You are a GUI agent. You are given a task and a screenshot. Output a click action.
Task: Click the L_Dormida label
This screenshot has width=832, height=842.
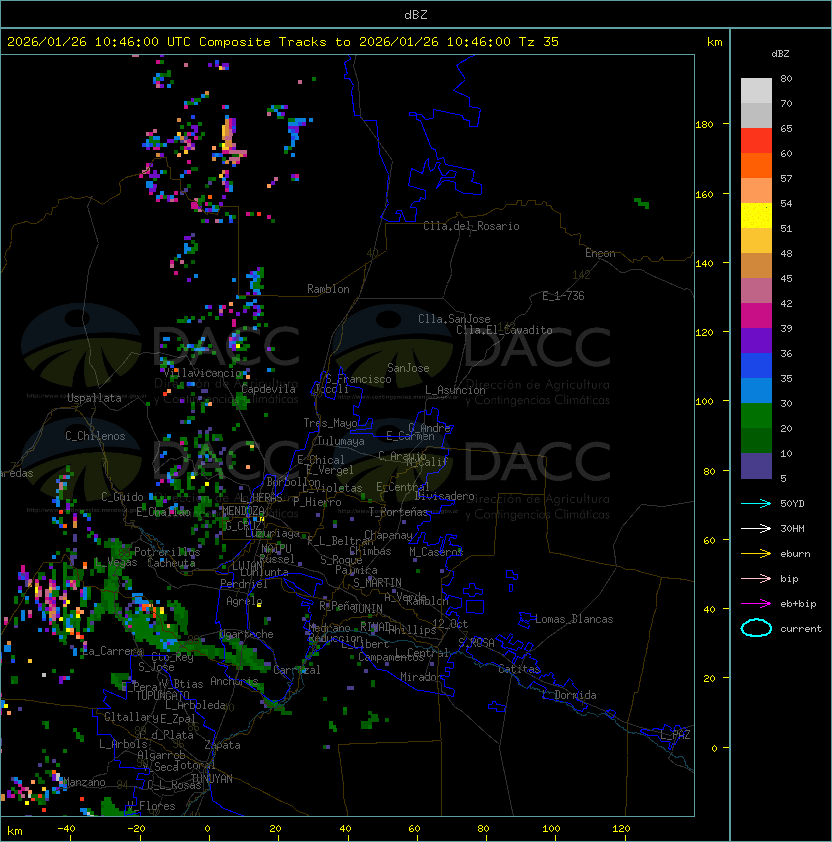569,695
